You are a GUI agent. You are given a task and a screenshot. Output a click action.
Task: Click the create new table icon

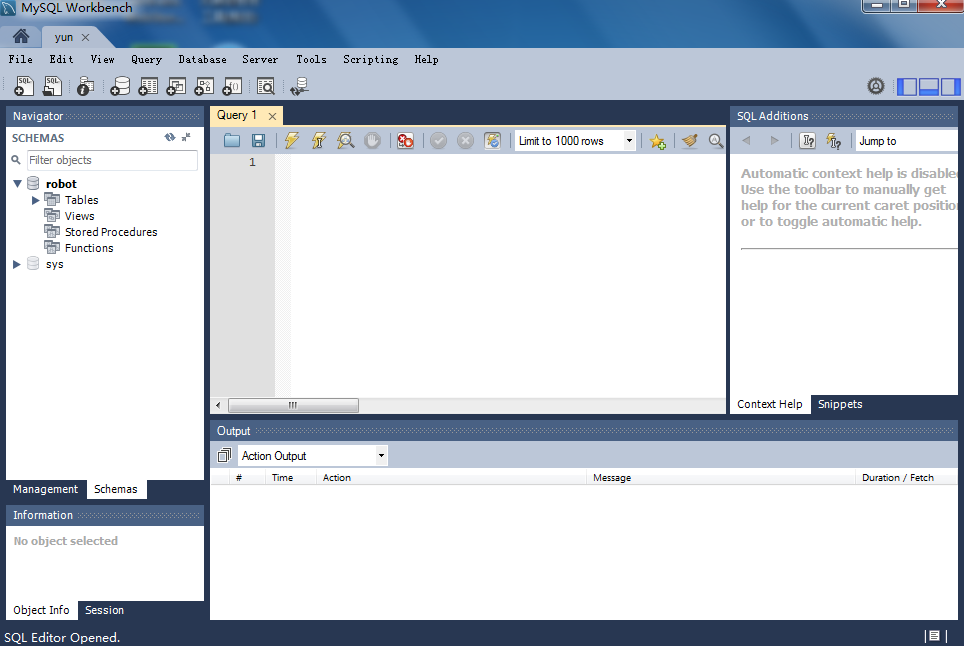pos(148,87)
